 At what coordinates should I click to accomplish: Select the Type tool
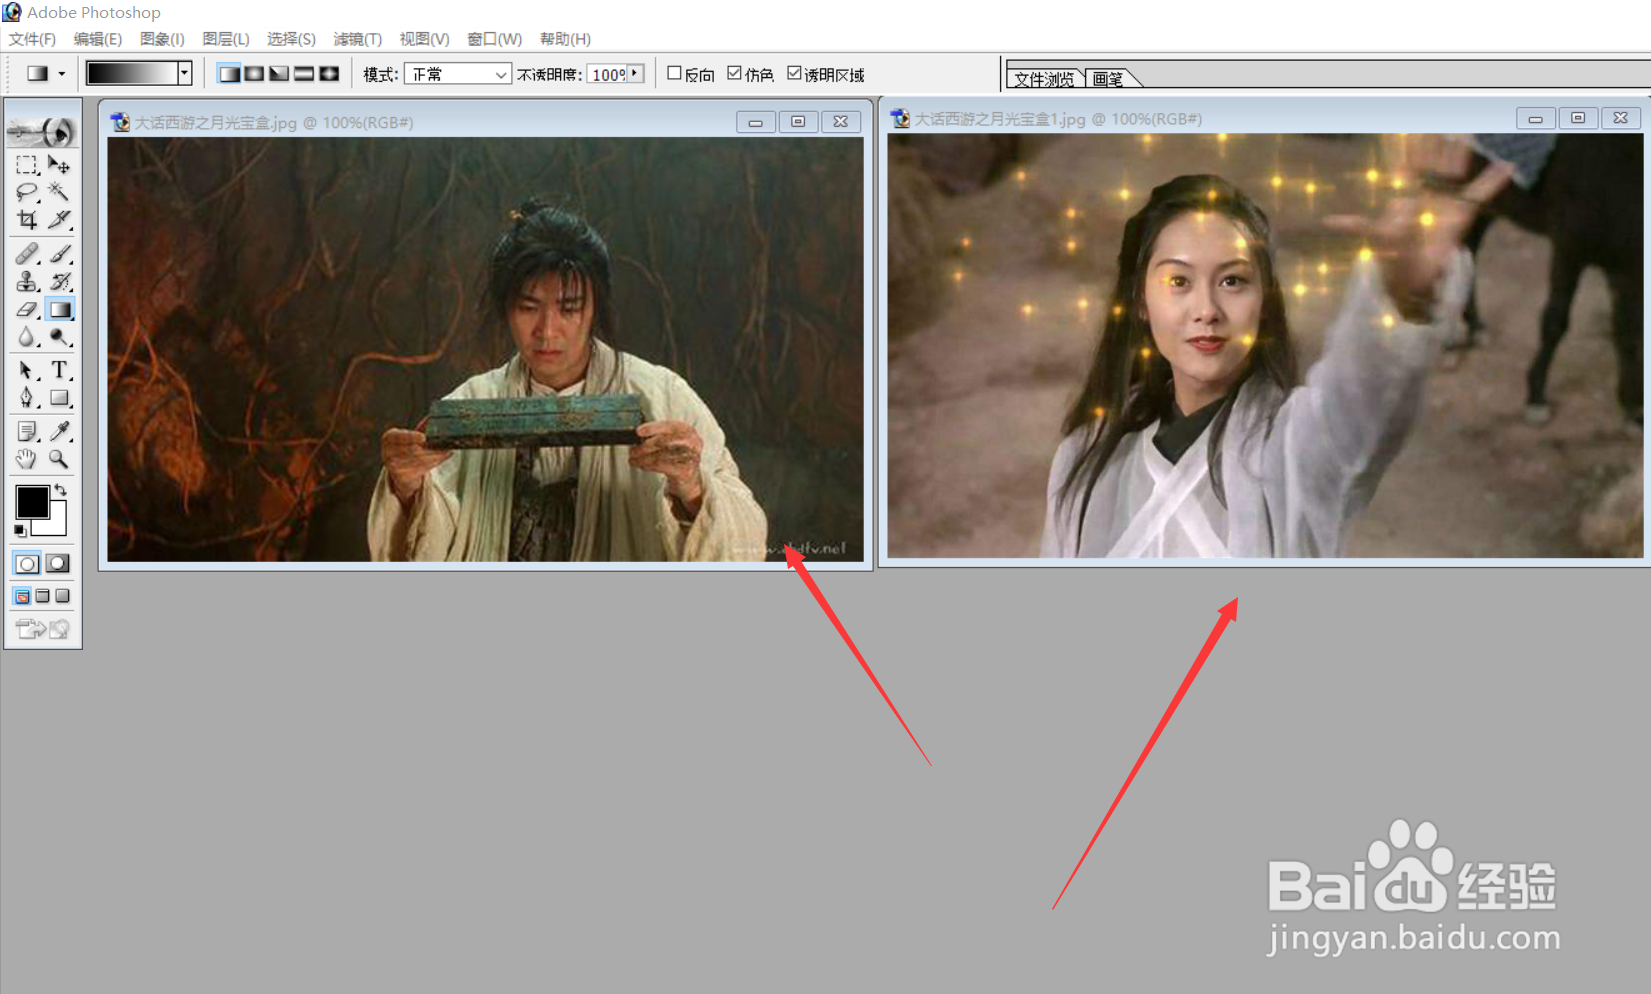(x=59, y=370)
